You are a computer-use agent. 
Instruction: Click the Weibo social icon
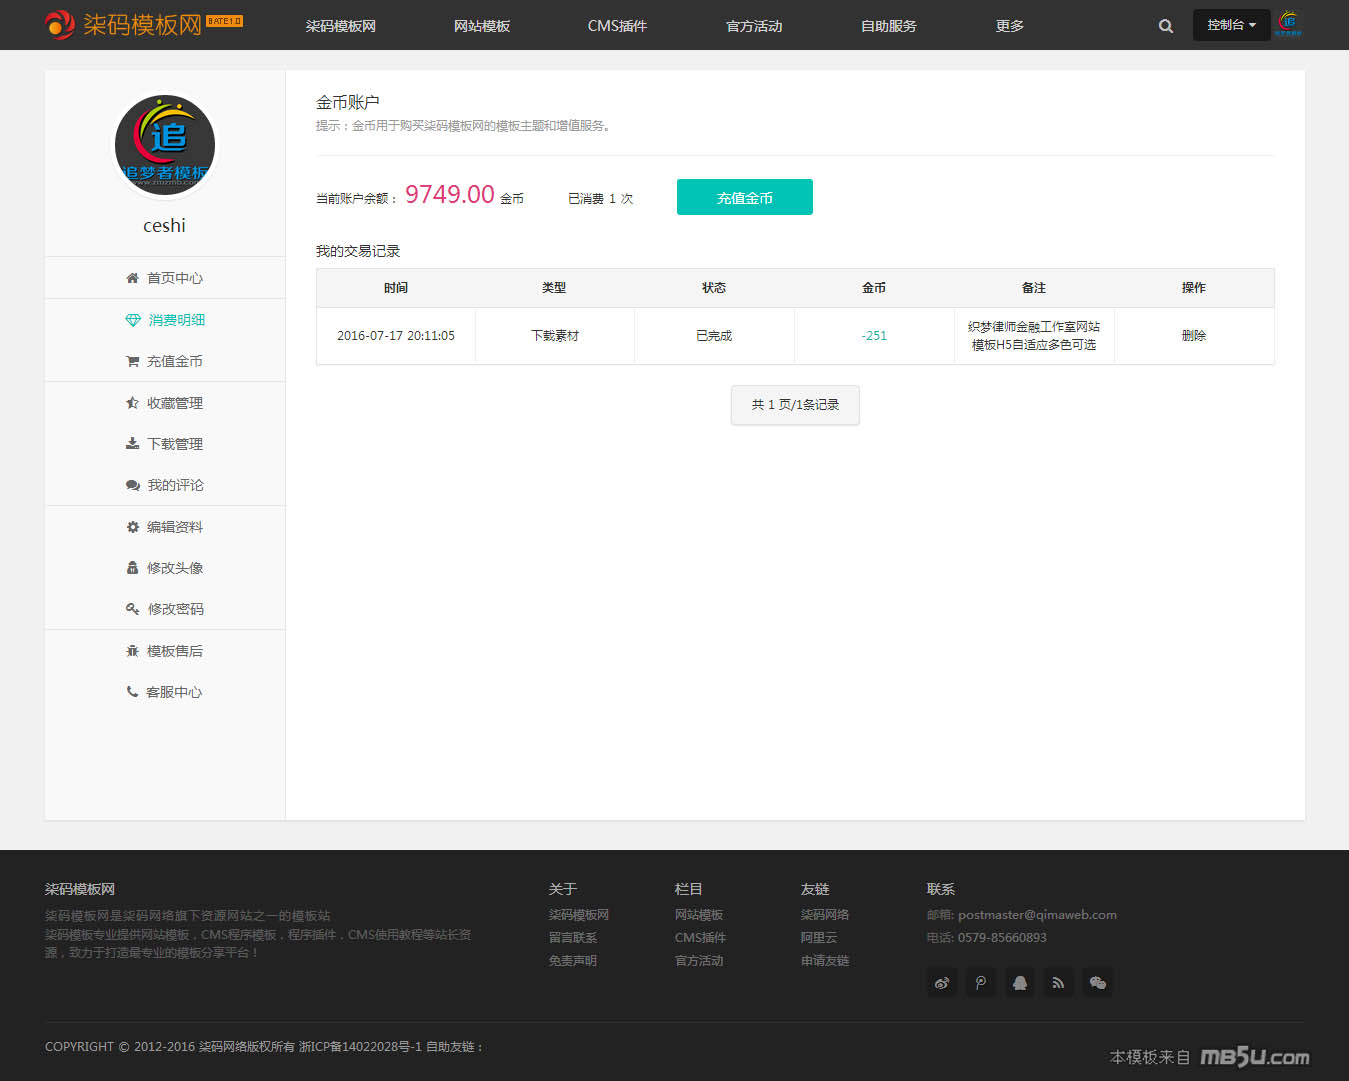pyautogui.click(x=941, y=983)
